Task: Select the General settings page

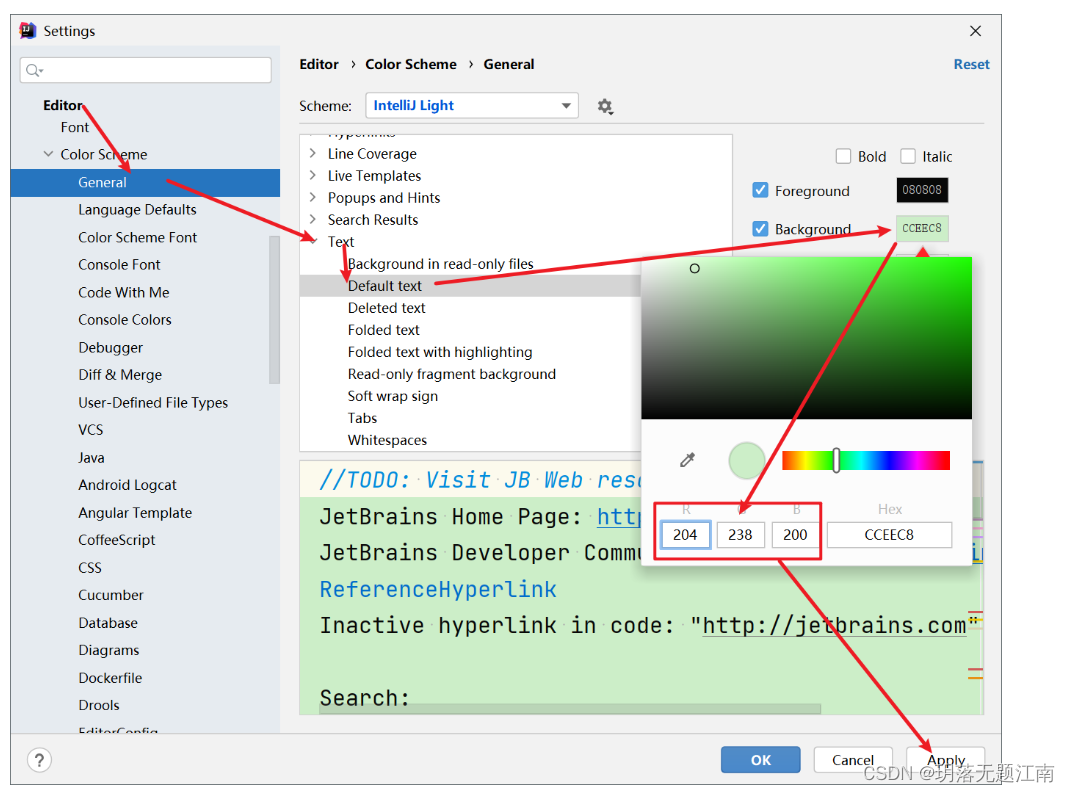Action: pyautogui.click(x=145, y=182)
